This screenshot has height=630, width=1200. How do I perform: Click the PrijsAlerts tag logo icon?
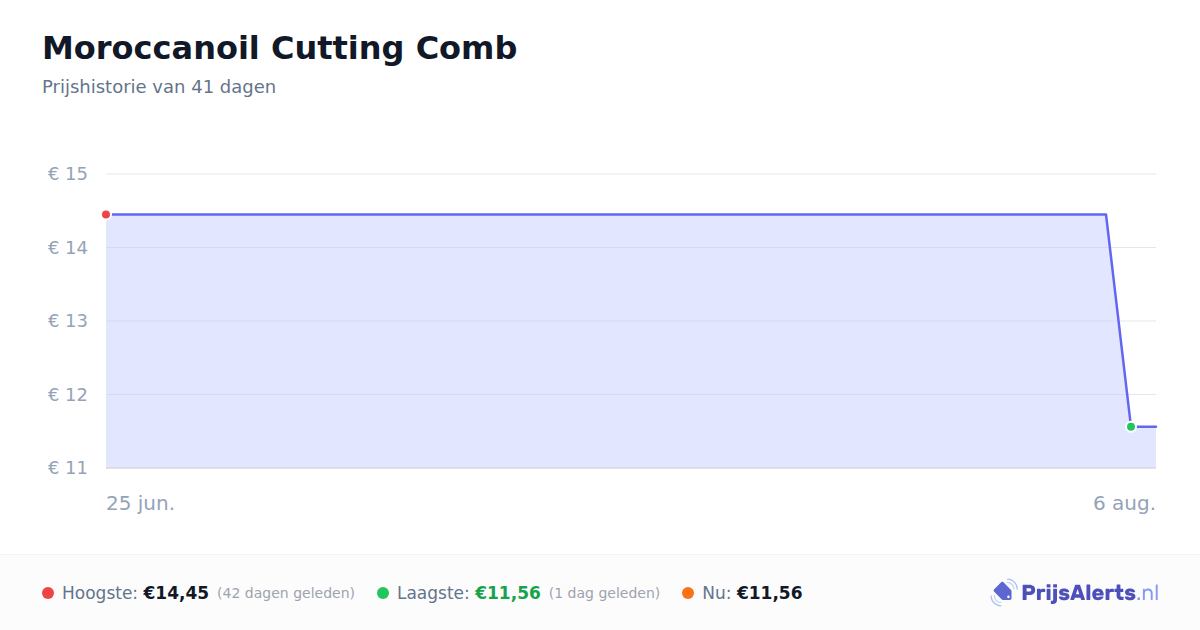tap(1004, 593)
